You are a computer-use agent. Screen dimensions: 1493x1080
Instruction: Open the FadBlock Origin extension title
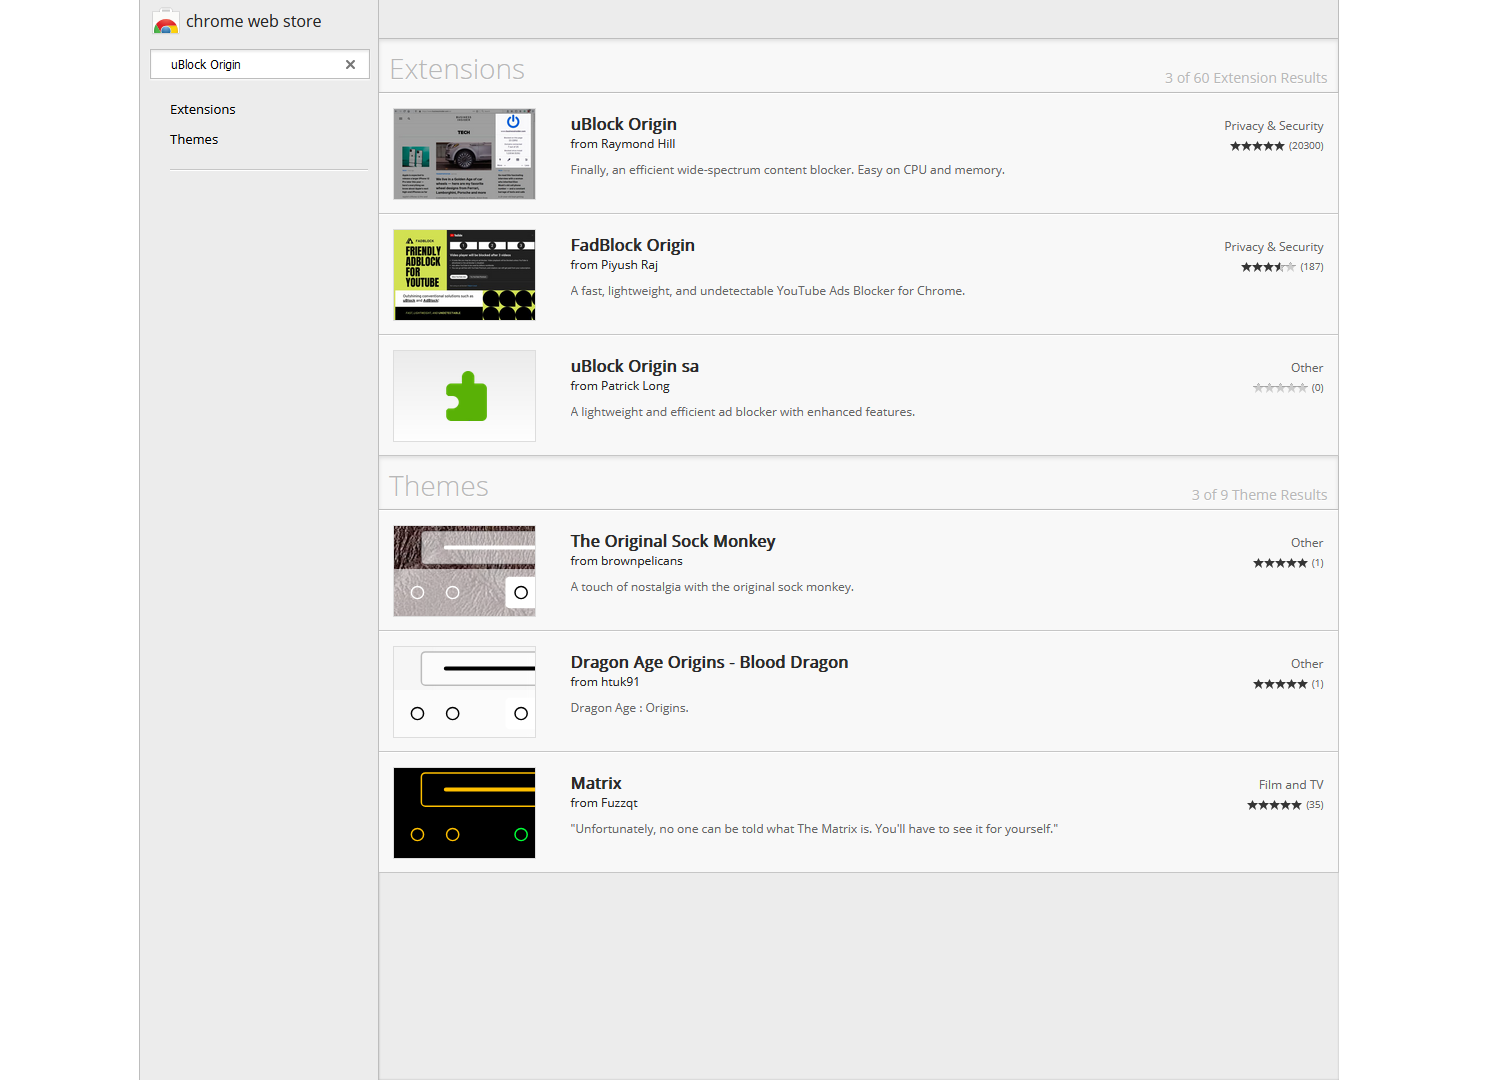(x=633, y=245)
